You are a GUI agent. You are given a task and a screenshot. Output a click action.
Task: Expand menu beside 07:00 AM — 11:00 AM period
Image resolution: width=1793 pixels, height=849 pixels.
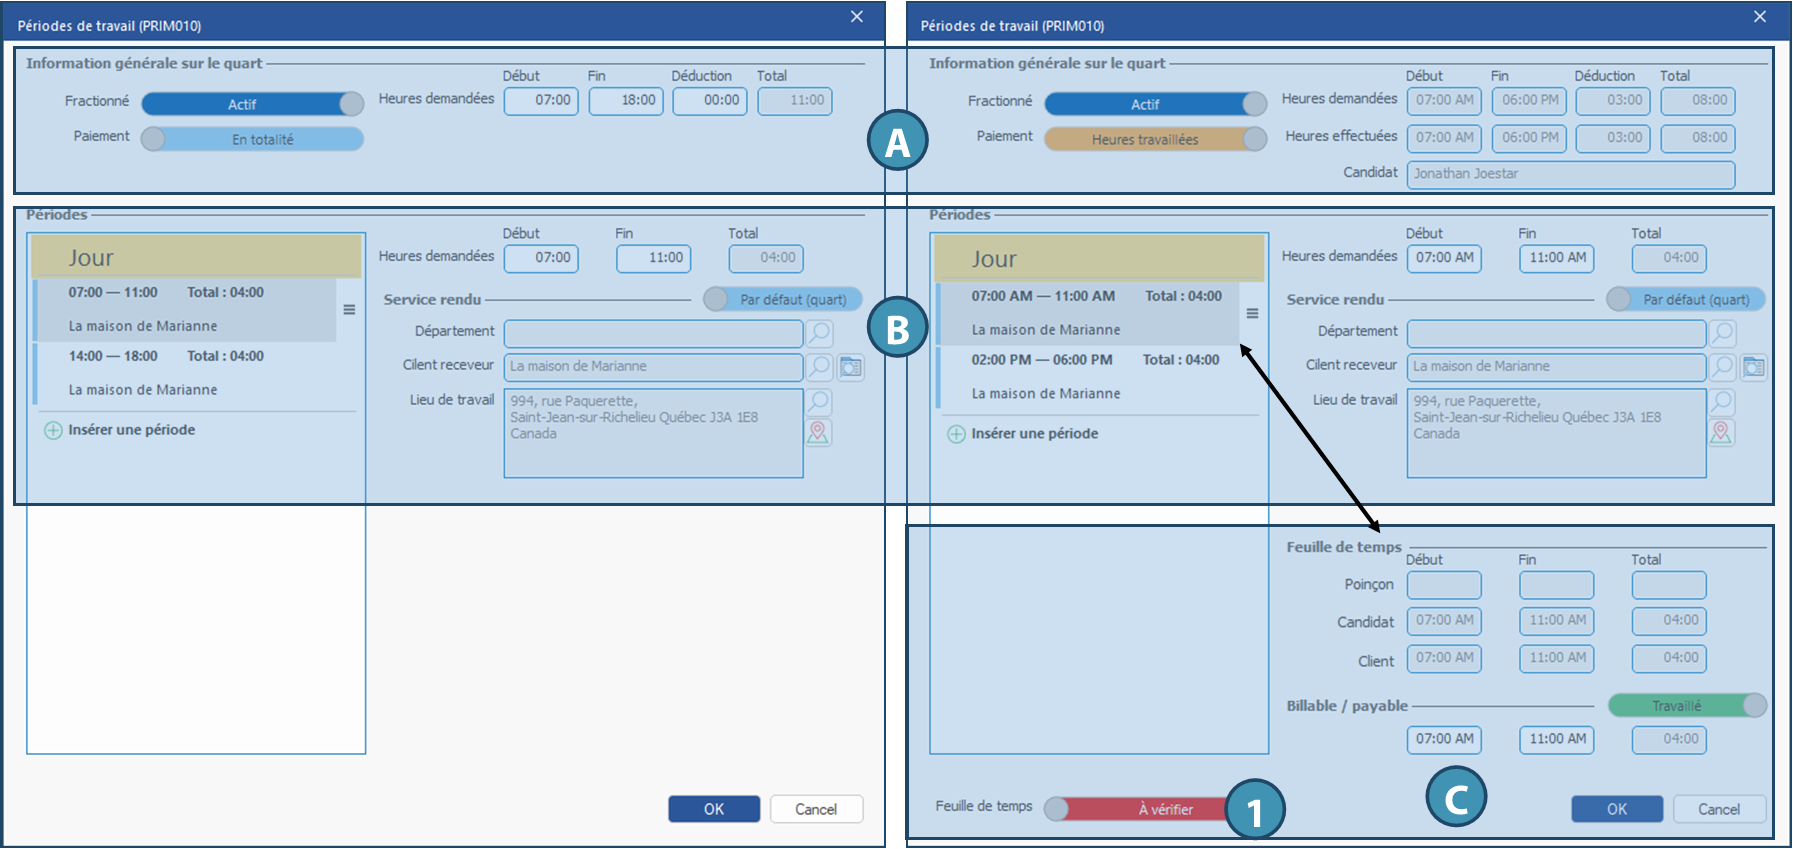pyautogui.click(x=1252, y=313)
